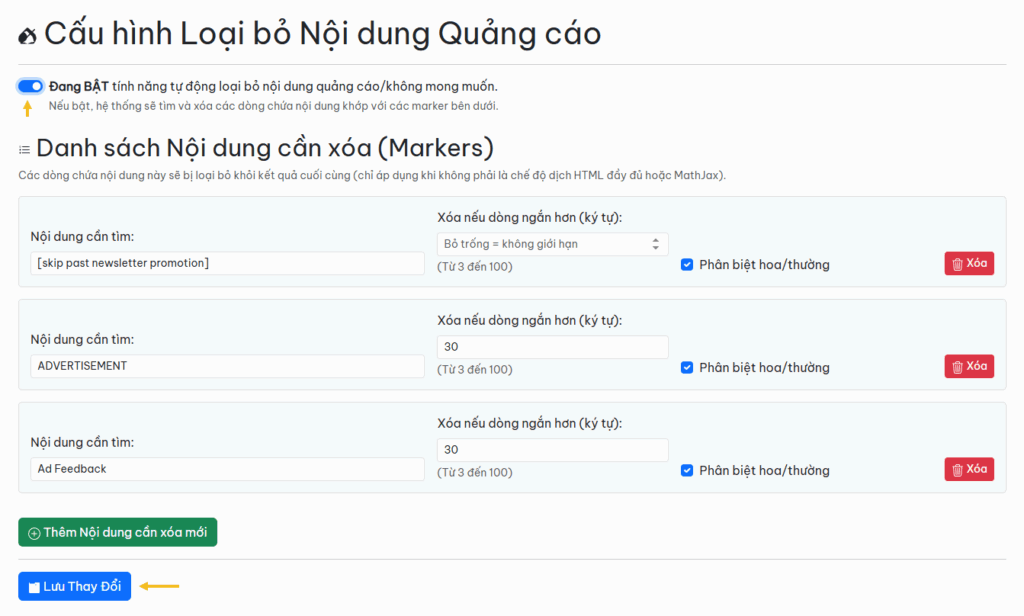Uncheck Phân biệt hoa/thường for Ad Feedback row

click(687, 470)
